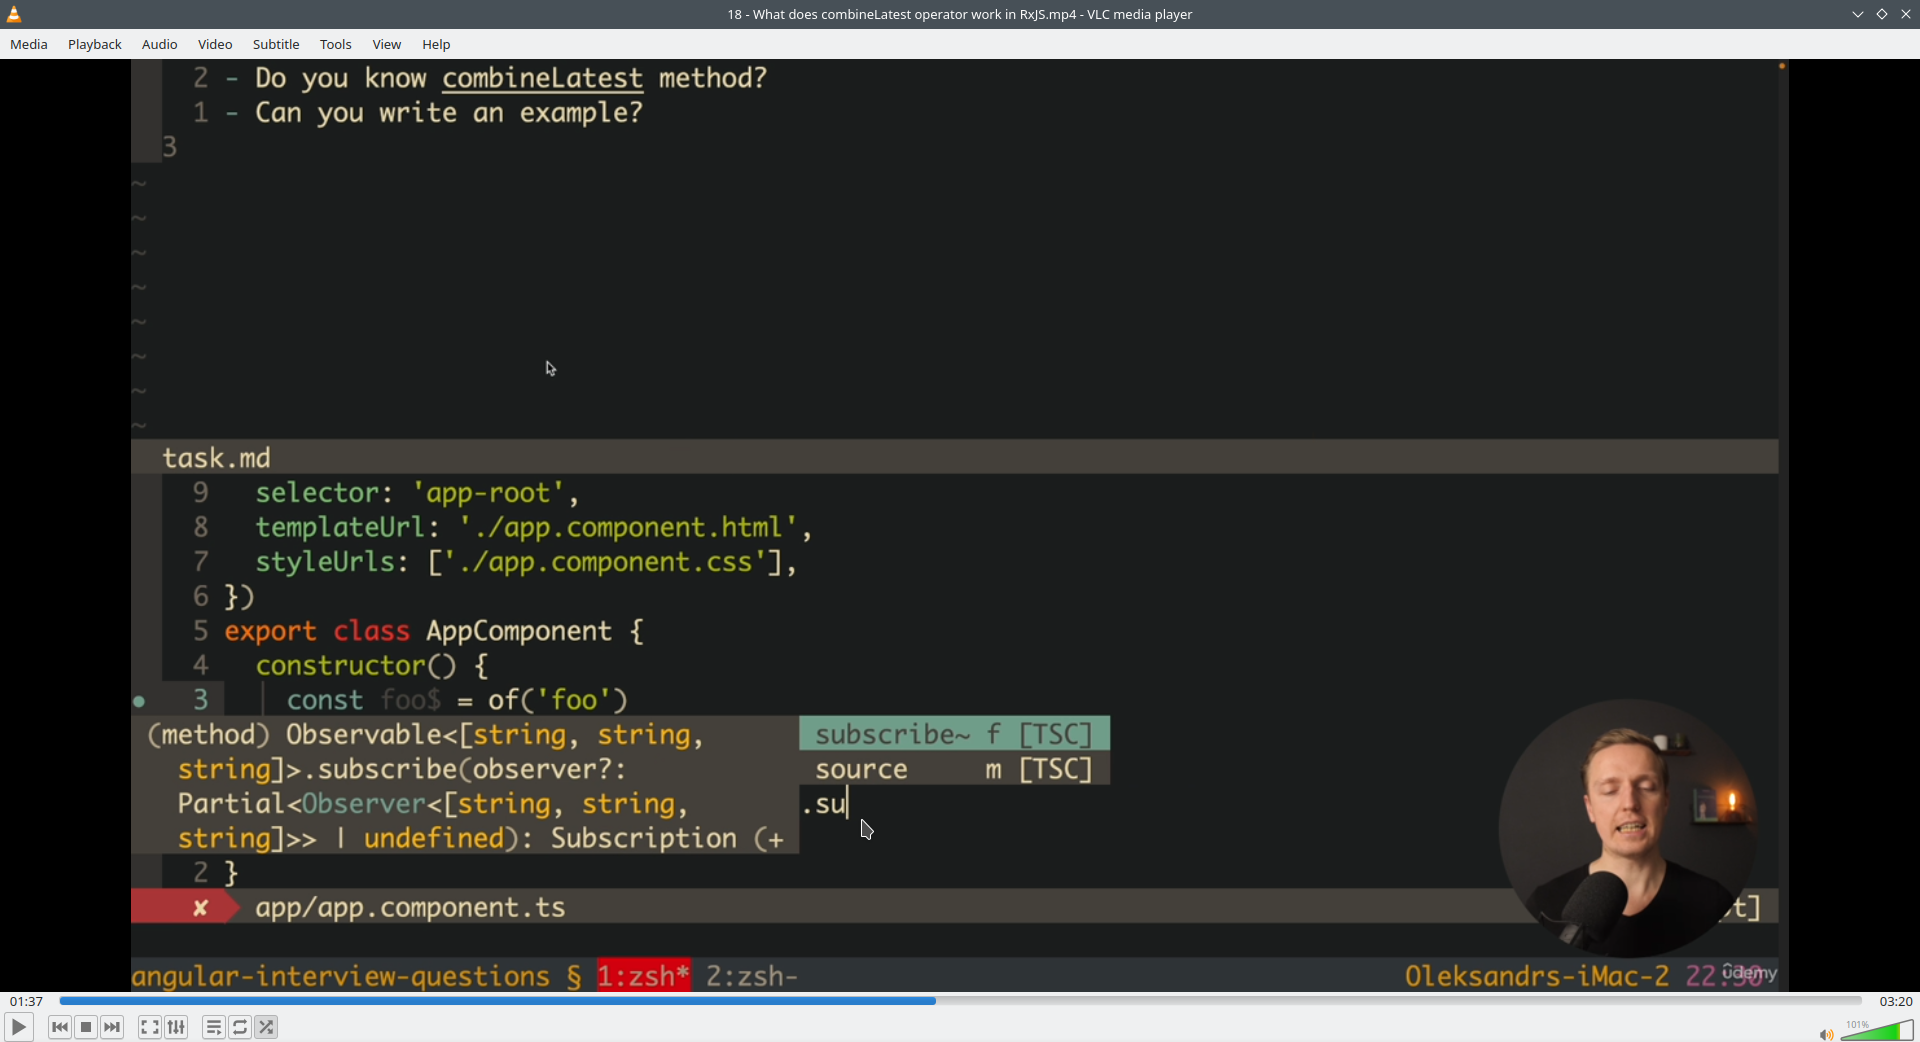Go to the previous media item
Viewport: 1920px width, 1042px height.
[x=60, y=1027]
